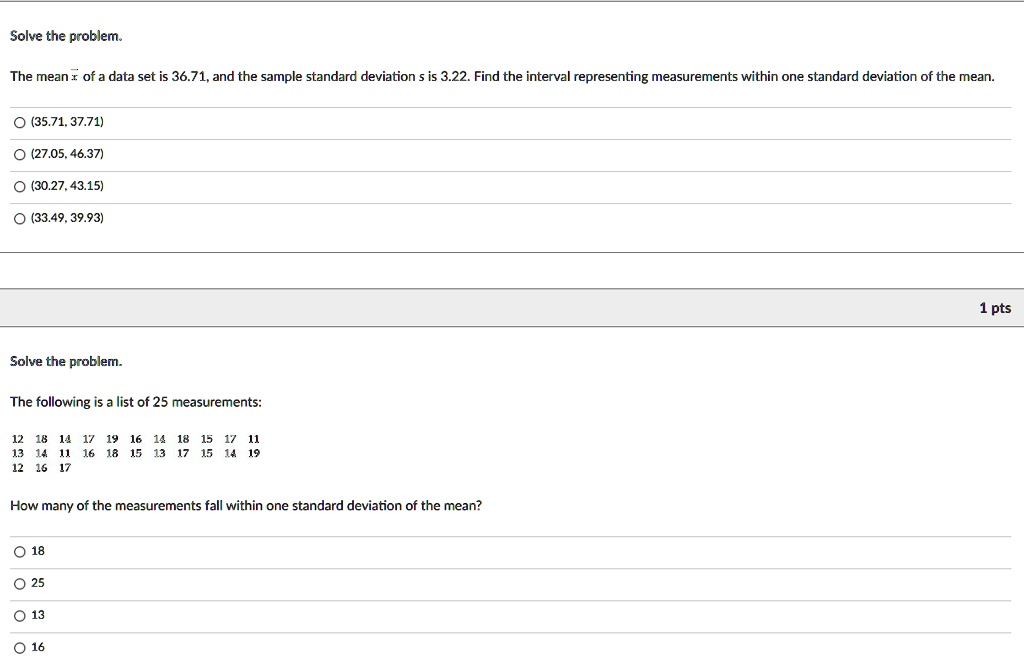Click the answer text 16
This screenshot has width=1024, height=658.
[36, 647]
